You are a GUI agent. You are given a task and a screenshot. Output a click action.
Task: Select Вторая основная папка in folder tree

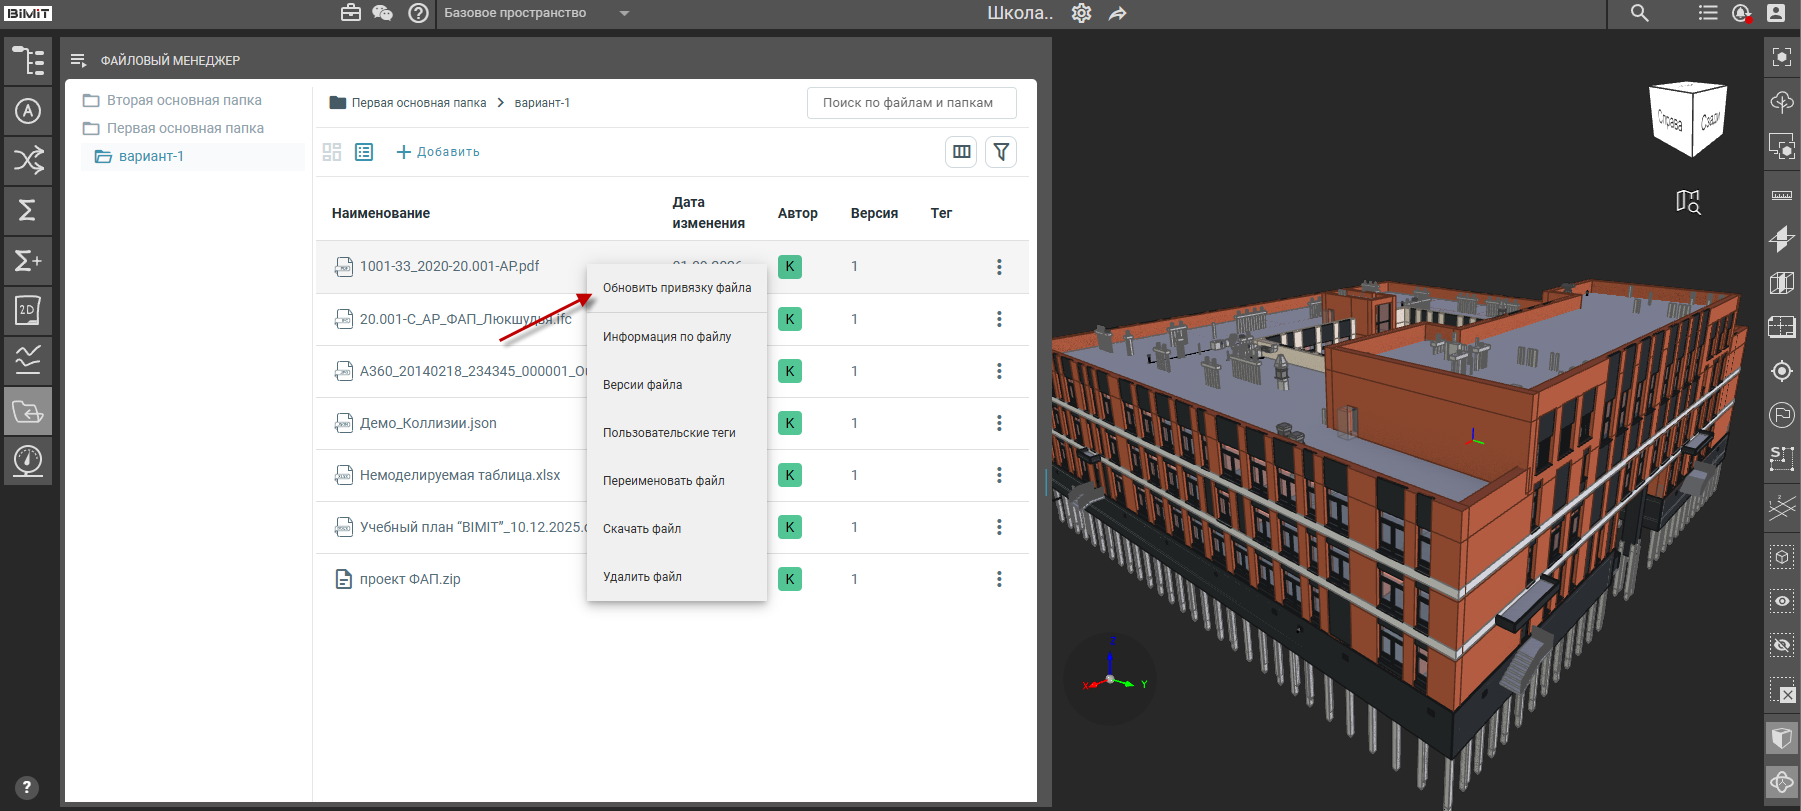pos(184,100)
